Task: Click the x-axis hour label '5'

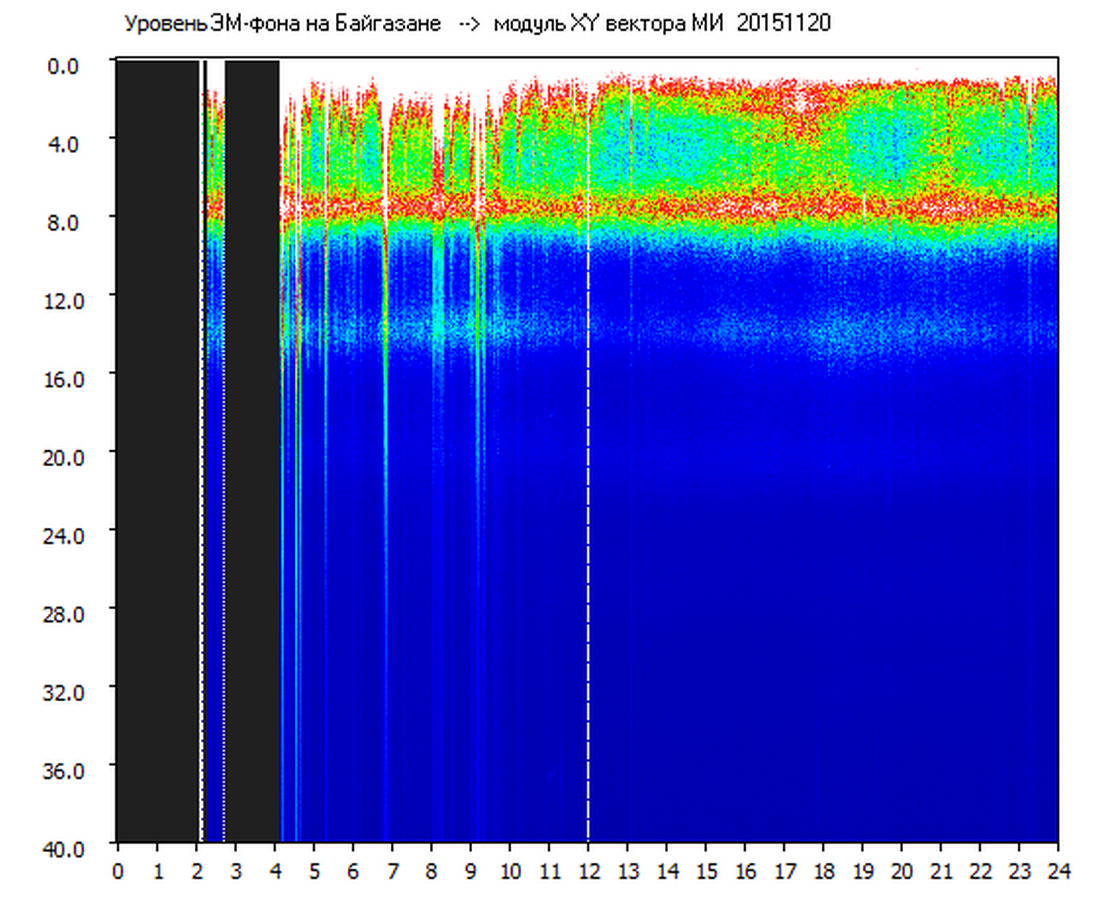Action: point(314,871)
